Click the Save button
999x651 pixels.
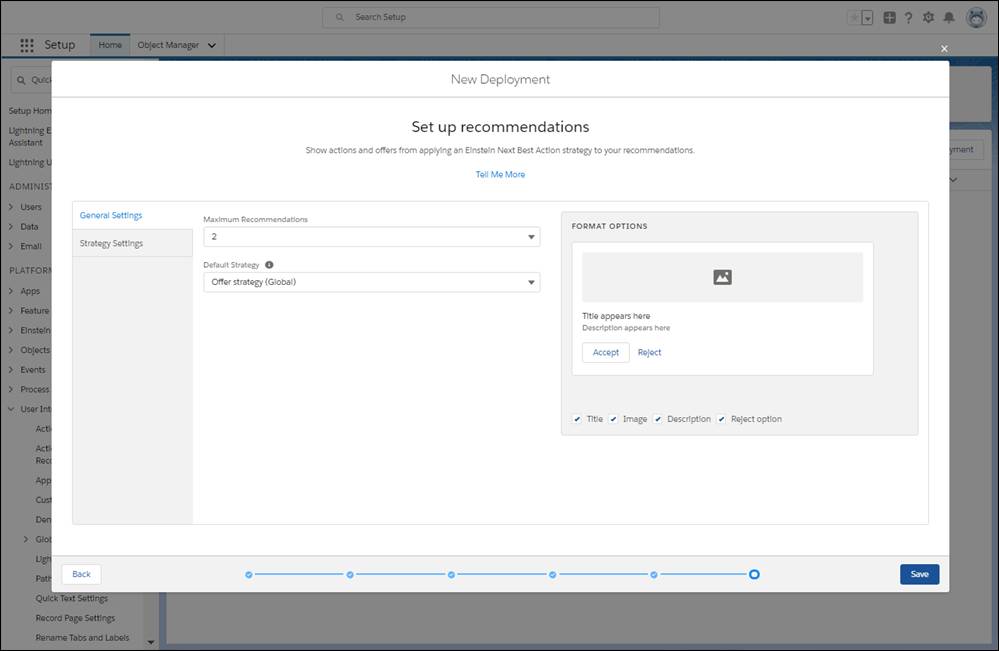[919, 575]
